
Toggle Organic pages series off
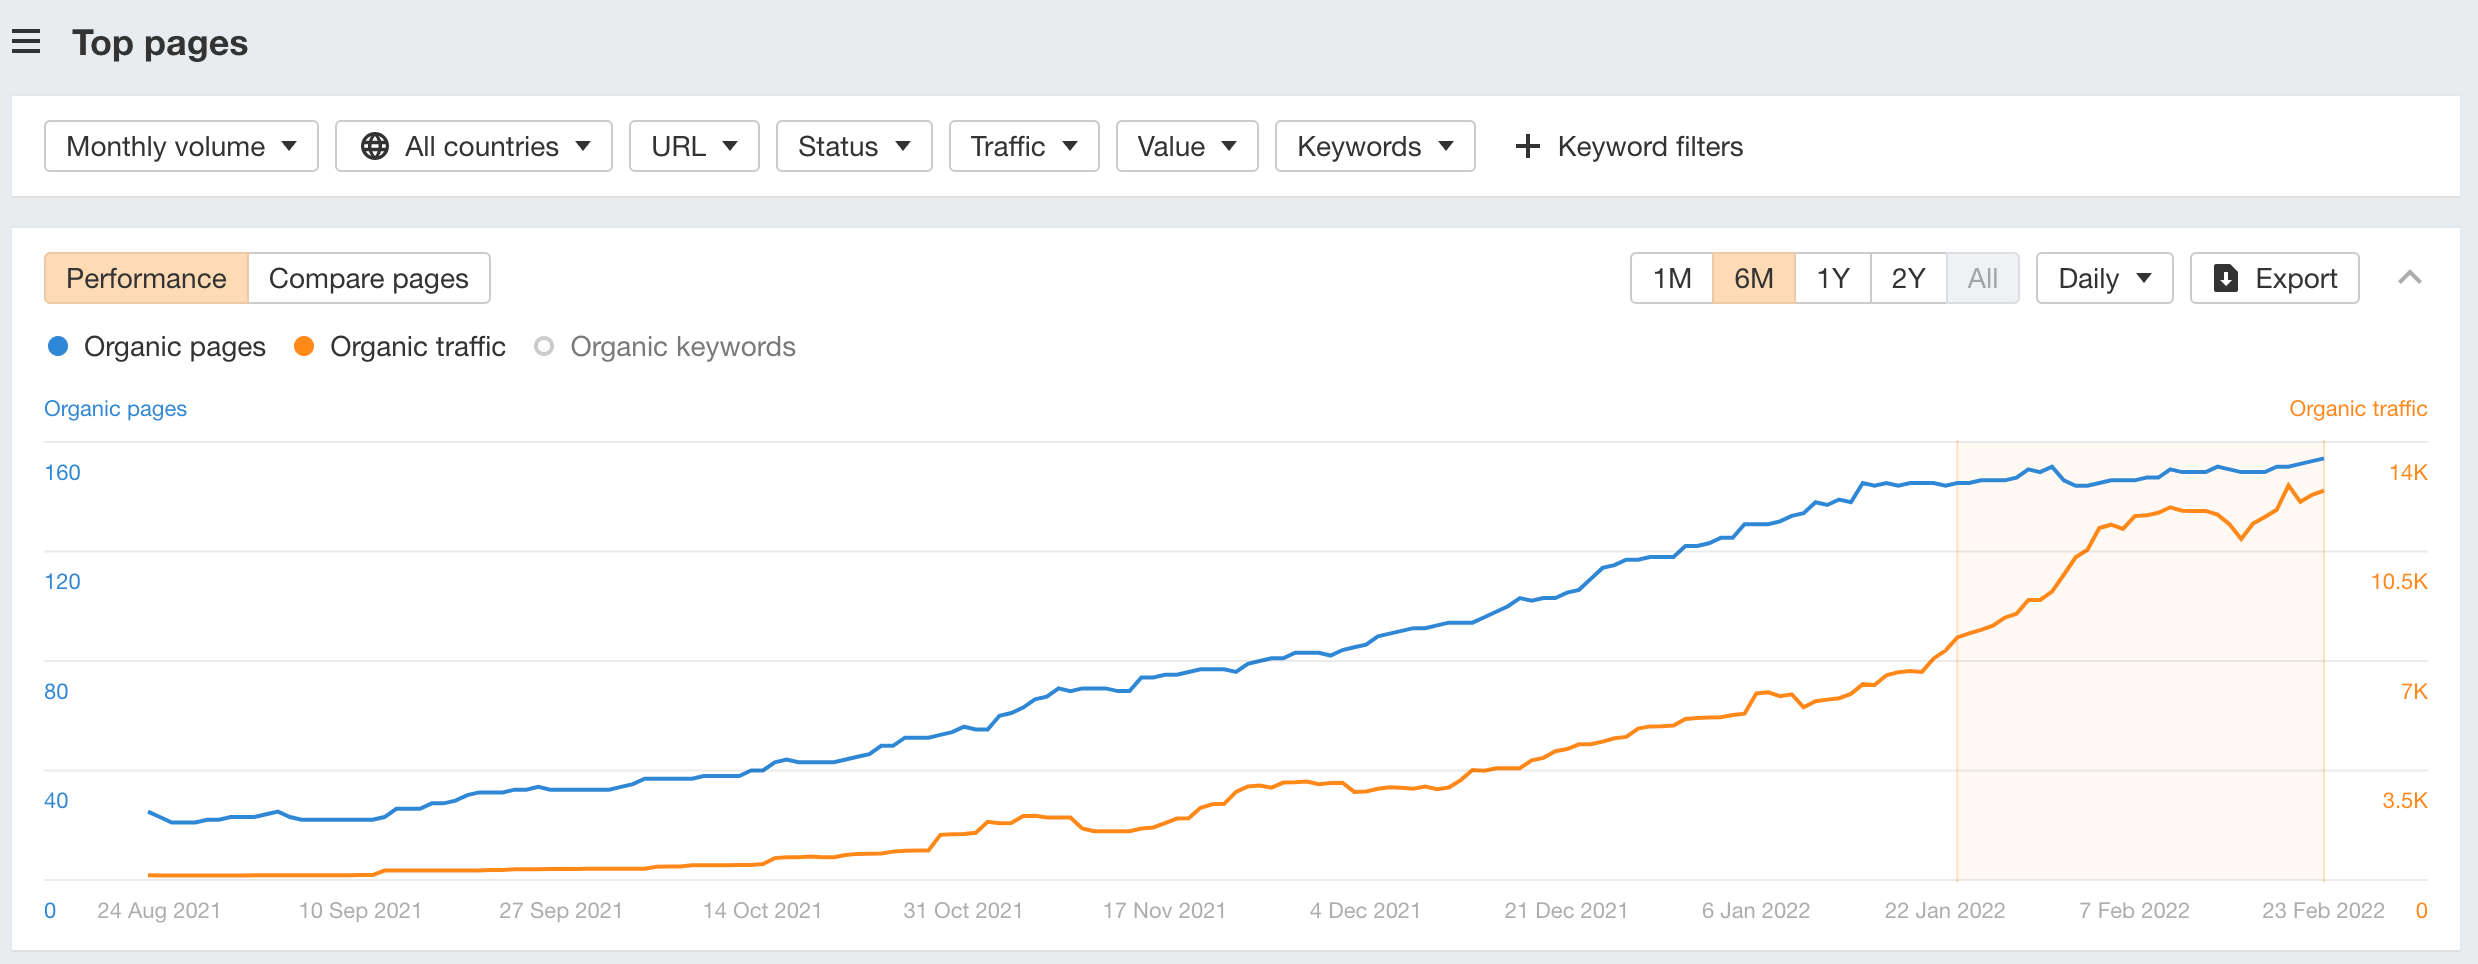click(156, 347)
